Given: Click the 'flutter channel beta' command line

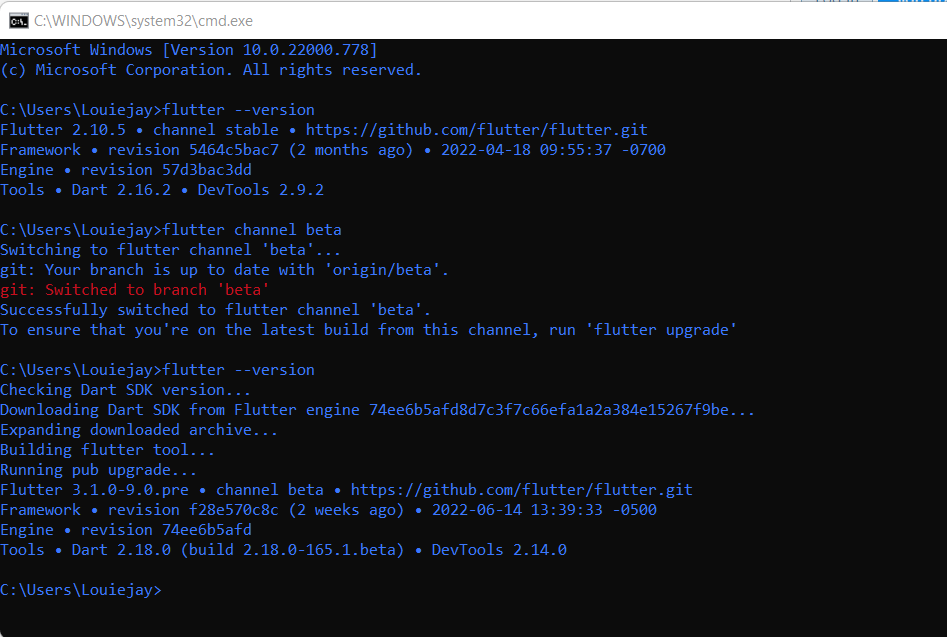Looking at the screenshot, I should point(171,229).
